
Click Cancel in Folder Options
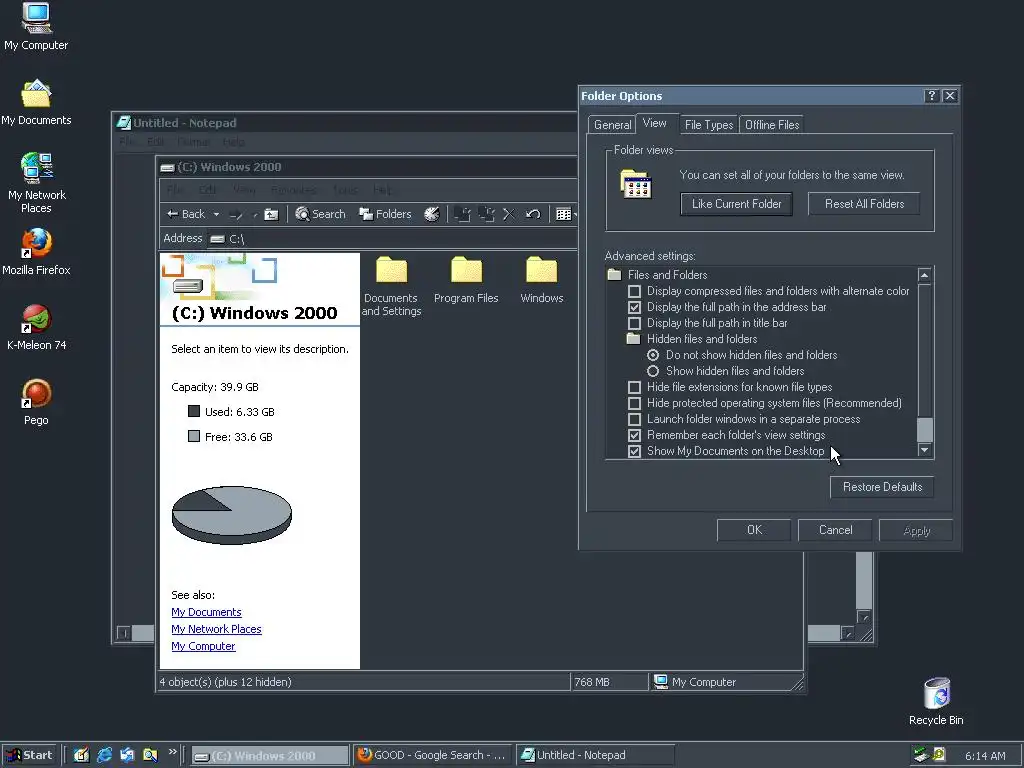(835, 530)
